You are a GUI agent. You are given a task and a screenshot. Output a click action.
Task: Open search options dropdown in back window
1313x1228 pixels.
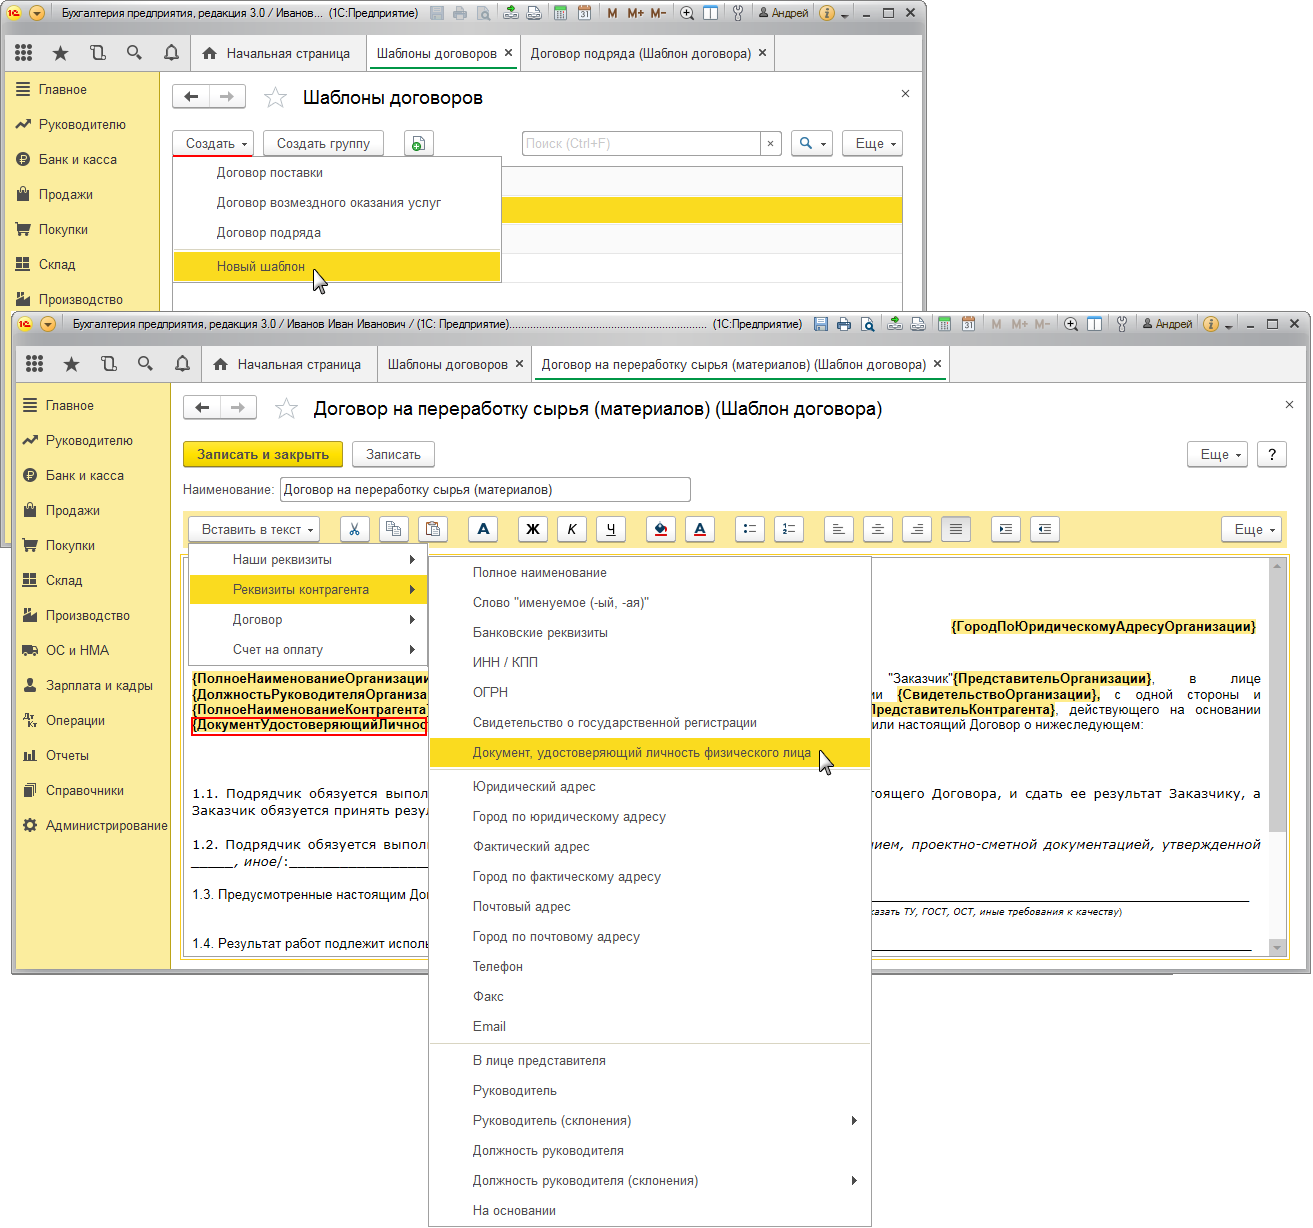[812, 143]
